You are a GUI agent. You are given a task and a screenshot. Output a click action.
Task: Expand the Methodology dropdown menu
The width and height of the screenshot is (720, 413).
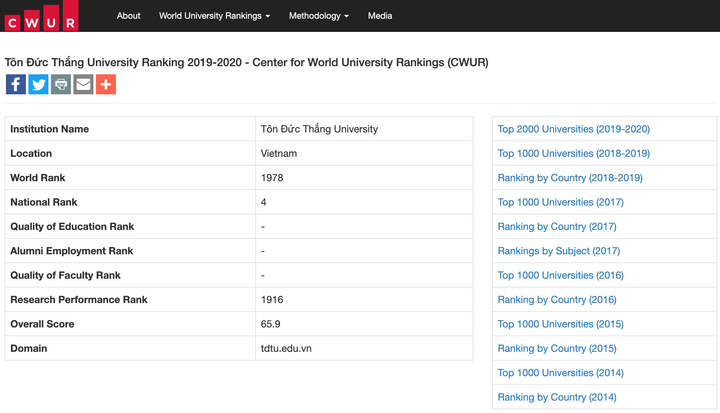click(318, 16)
